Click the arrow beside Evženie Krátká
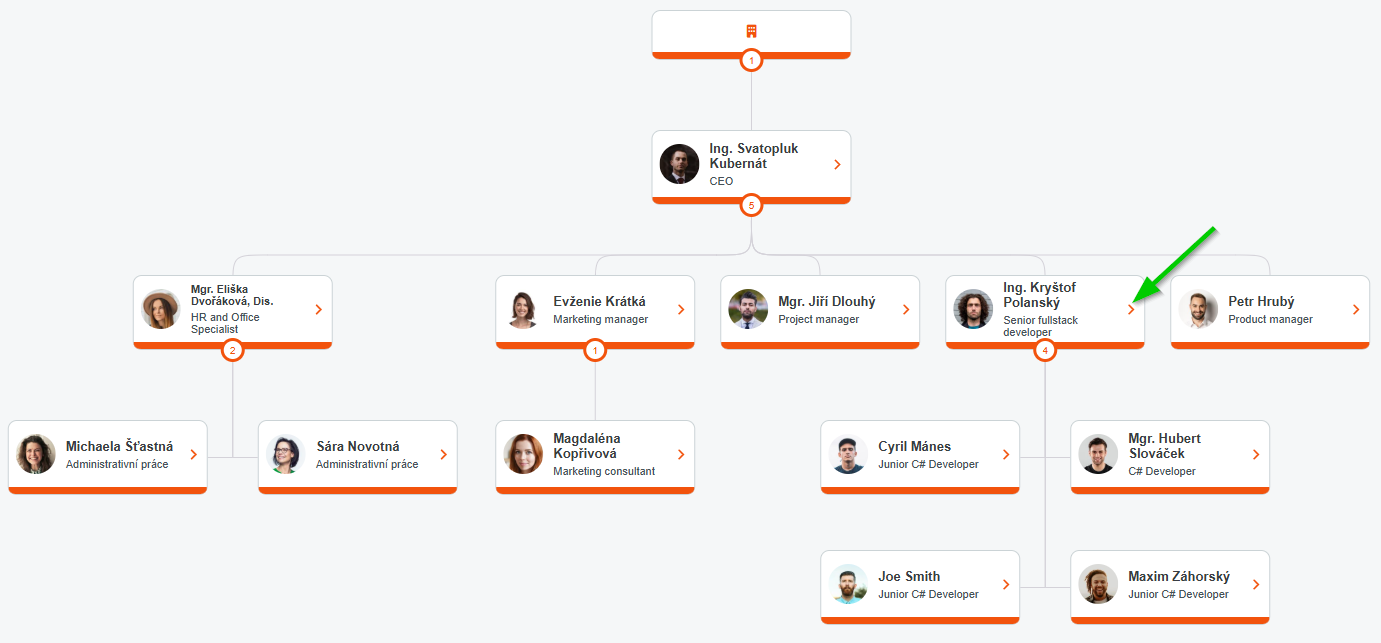Image resolution: width=1381 pixels, height=643 pixels. pyautogui.click(x=681, y=310)
